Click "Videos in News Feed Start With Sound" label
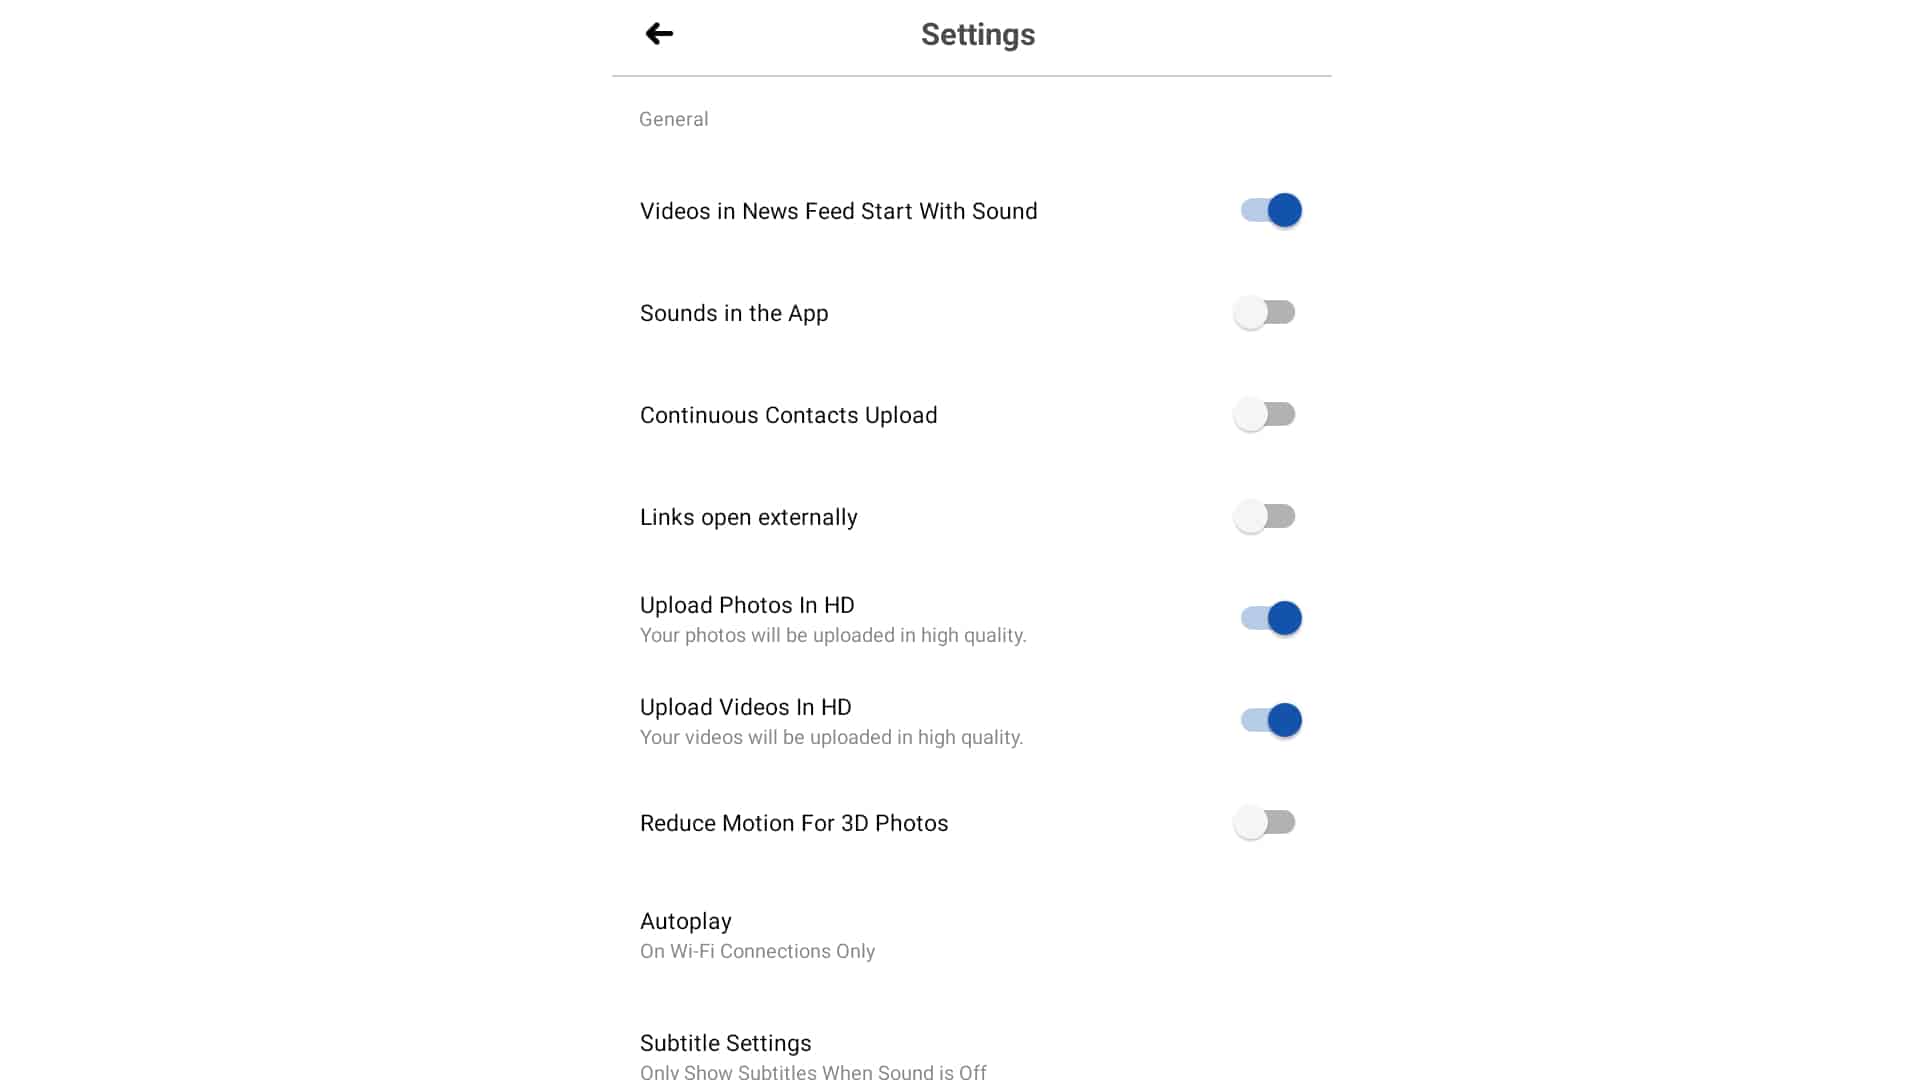 click(838, 211)
